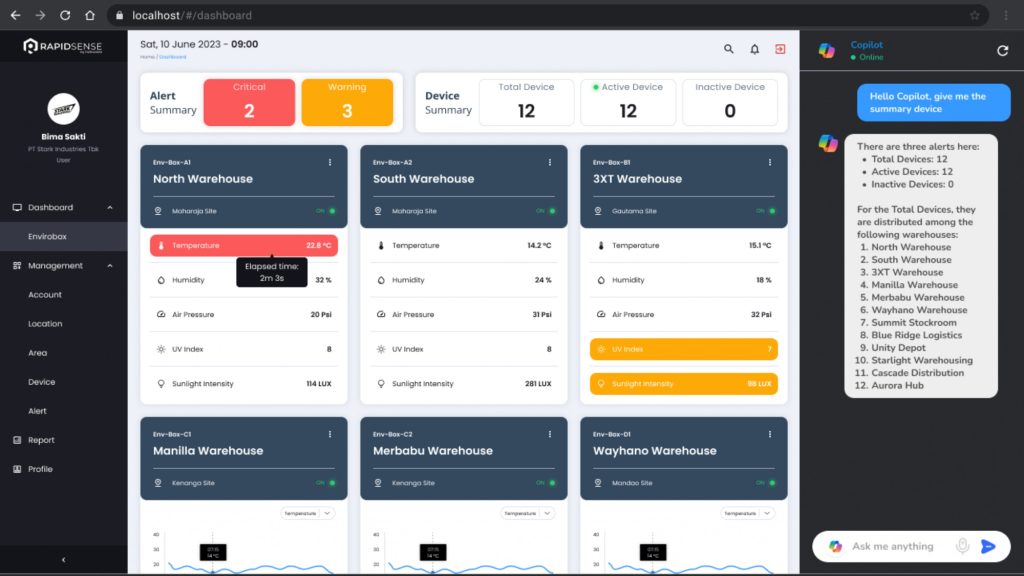Click the Critical alerts summary card
This screenshot has height=576, width=1024.
pos(249,102)
